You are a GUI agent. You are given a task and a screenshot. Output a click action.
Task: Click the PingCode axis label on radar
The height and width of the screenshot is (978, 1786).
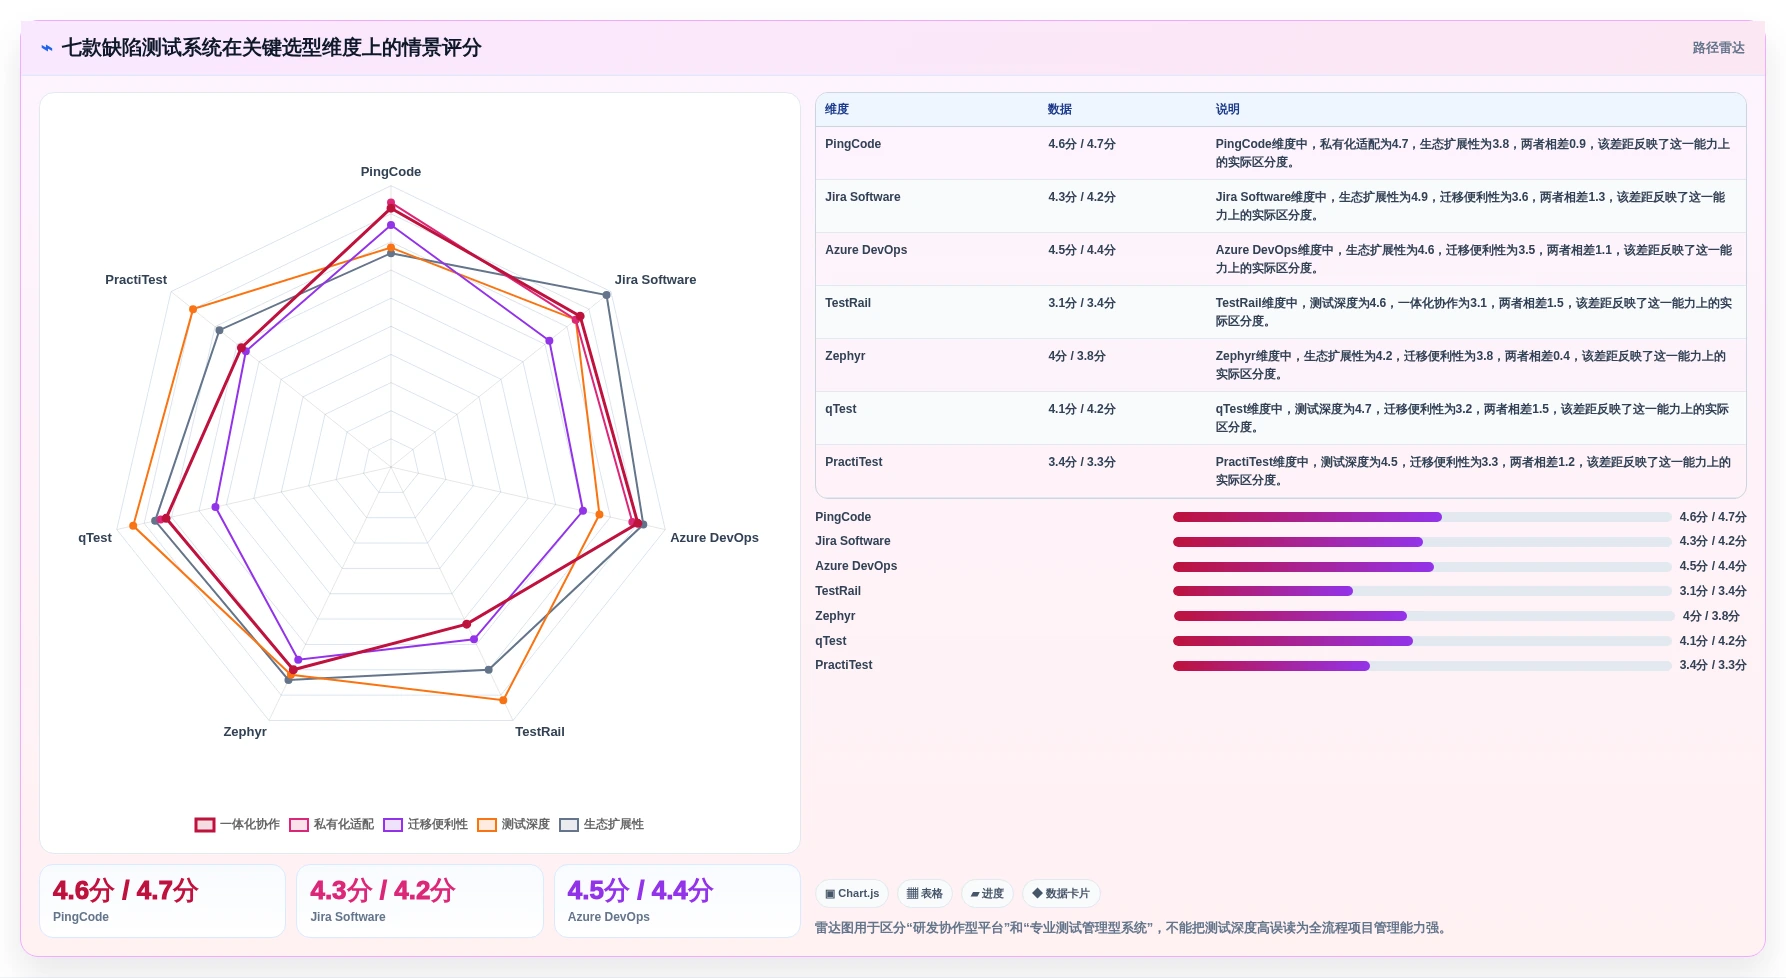click(x=391, y=172)
